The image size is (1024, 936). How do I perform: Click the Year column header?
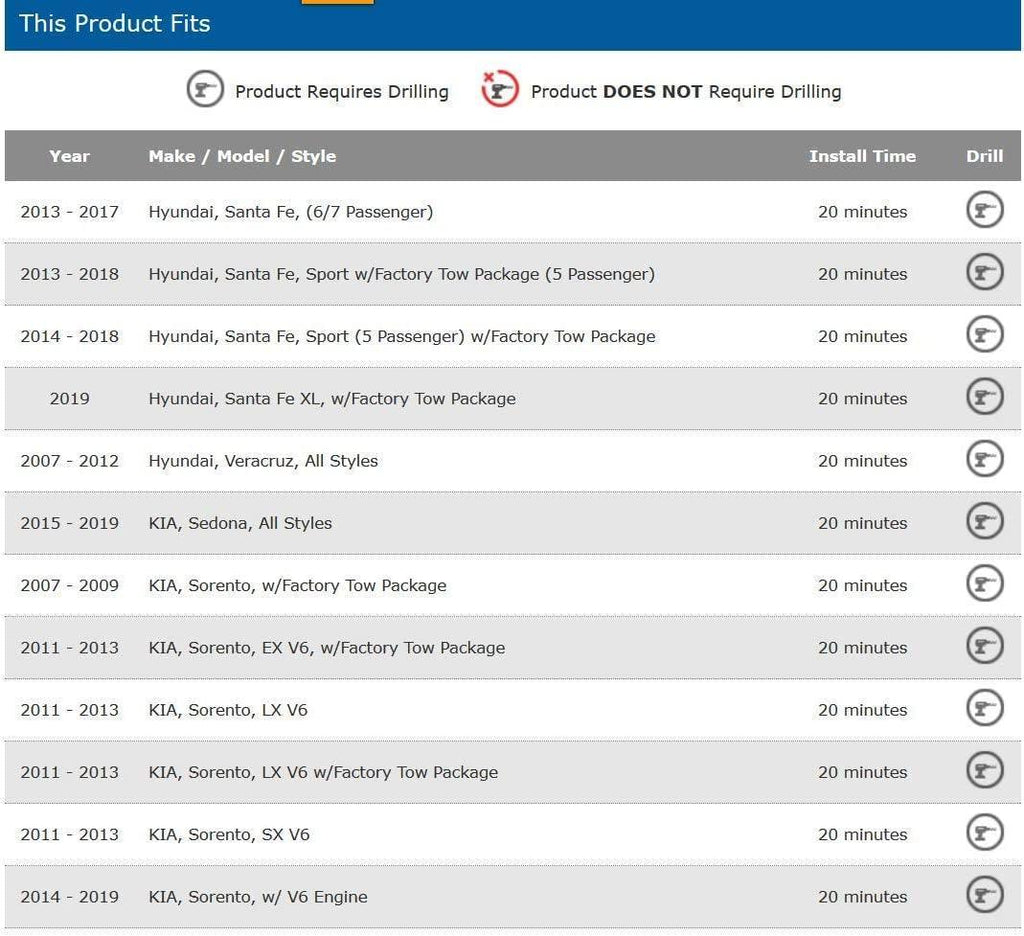pos(69,156)
